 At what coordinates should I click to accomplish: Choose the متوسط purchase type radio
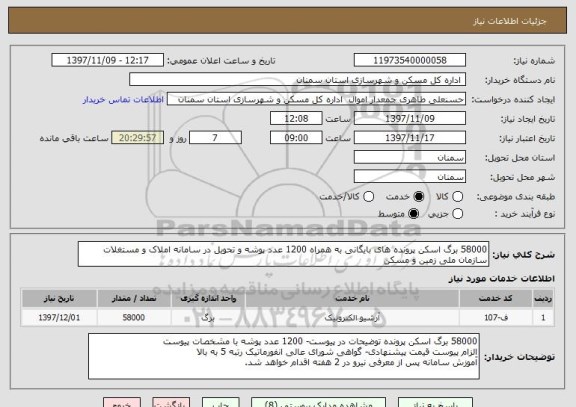[x=413, y=214]
